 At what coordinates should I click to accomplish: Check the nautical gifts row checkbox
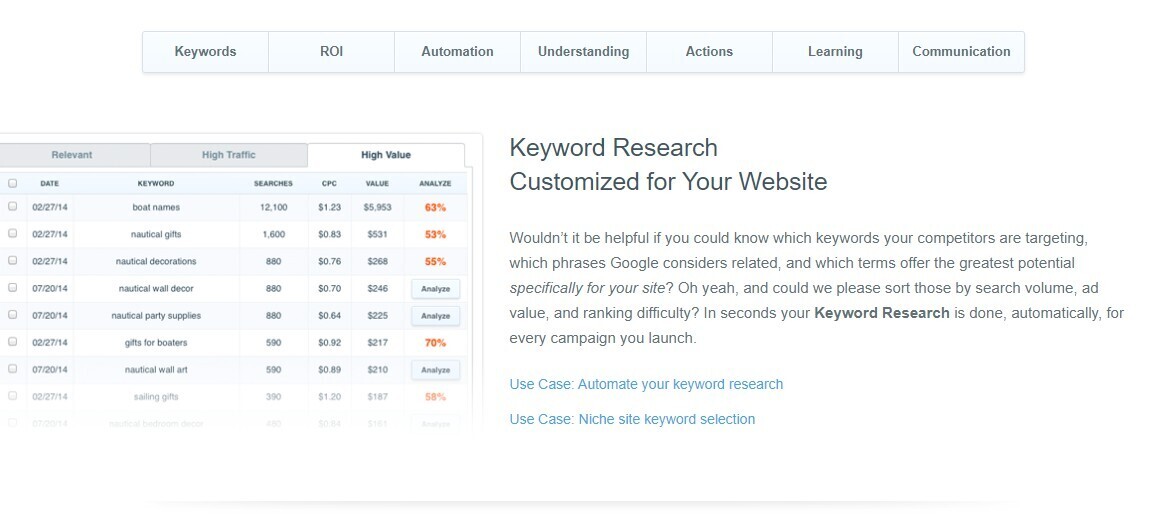[x=13, y=234]
